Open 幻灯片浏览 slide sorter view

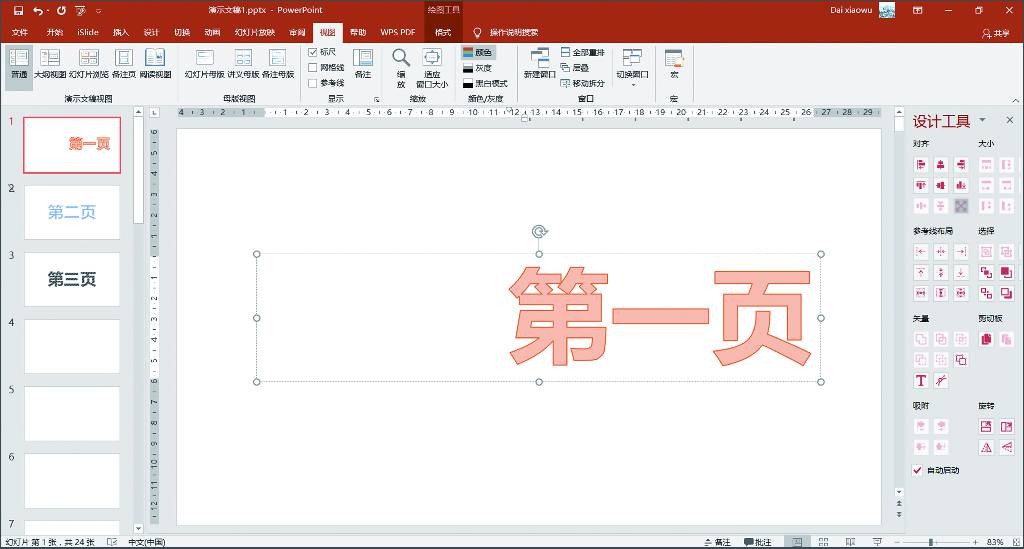coord(88,62)
